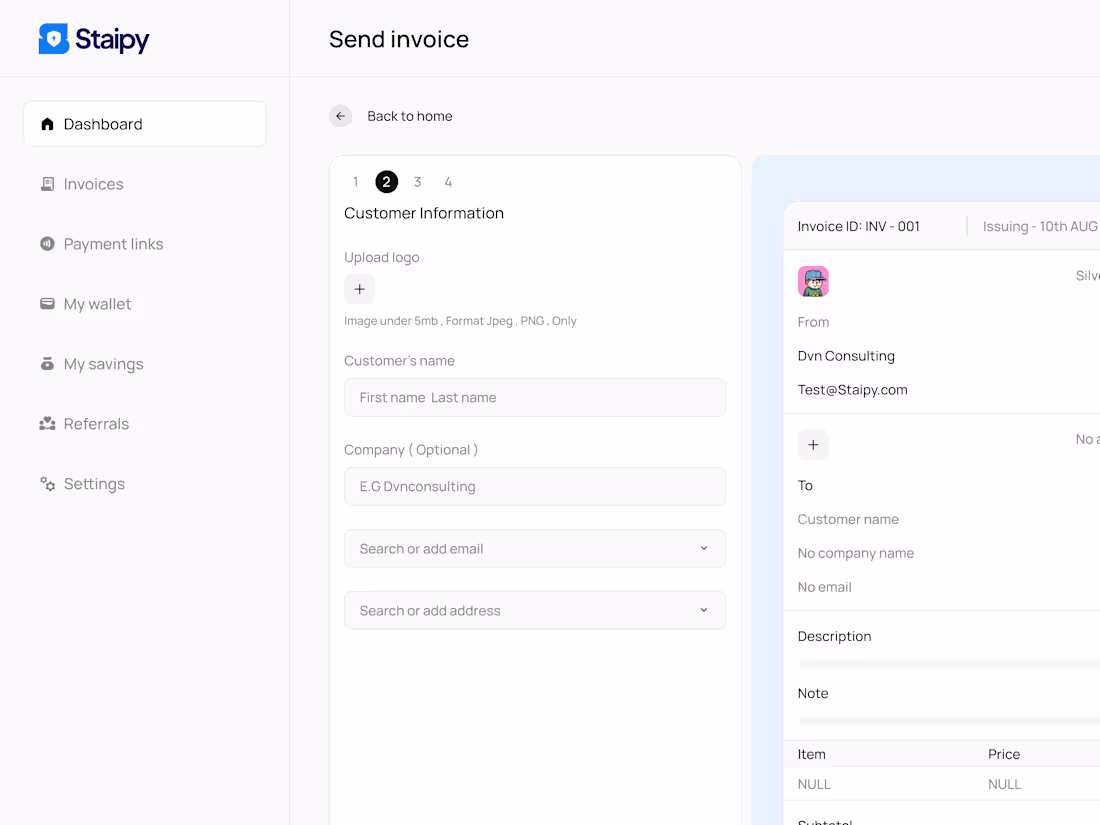Screen dimensions: 1100x825
Task: Click the plus icon under Upload logo
Action: coord(359,288)
